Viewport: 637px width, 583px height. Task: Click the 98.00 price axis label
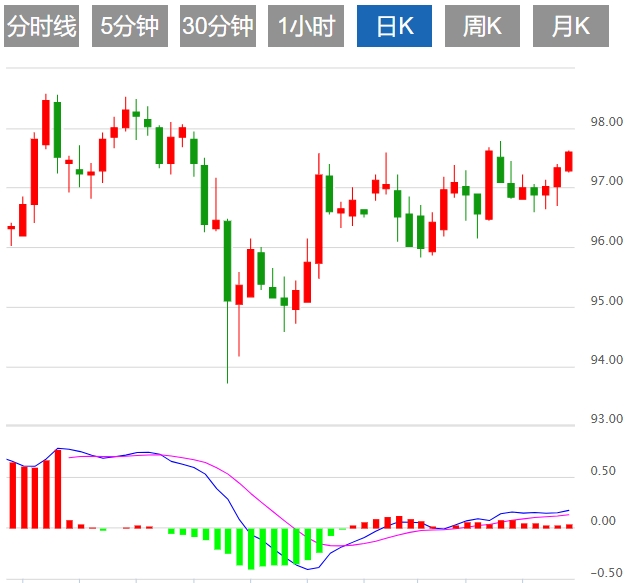click(x=607, y=122)
